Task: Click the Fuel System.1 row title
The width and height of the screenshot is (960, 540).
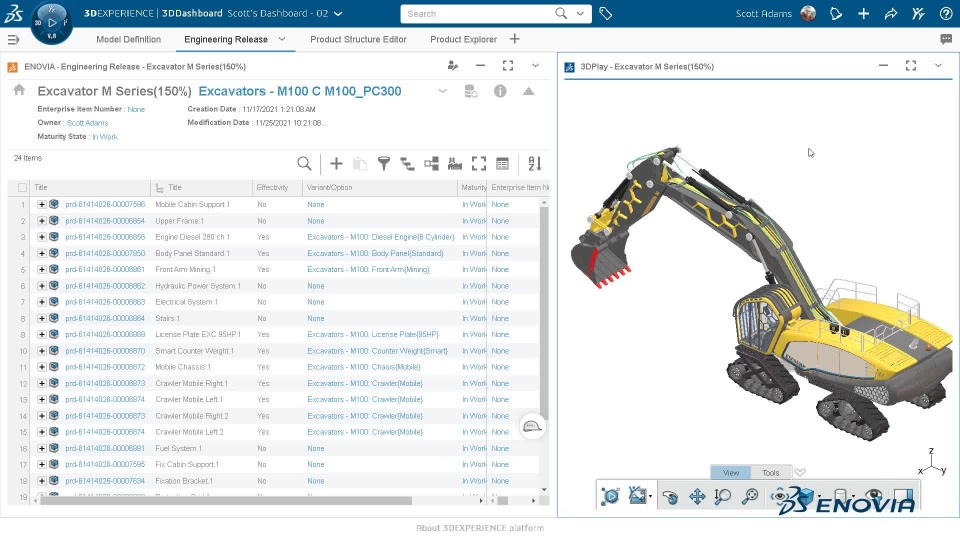Action: (x=178, y=449)
